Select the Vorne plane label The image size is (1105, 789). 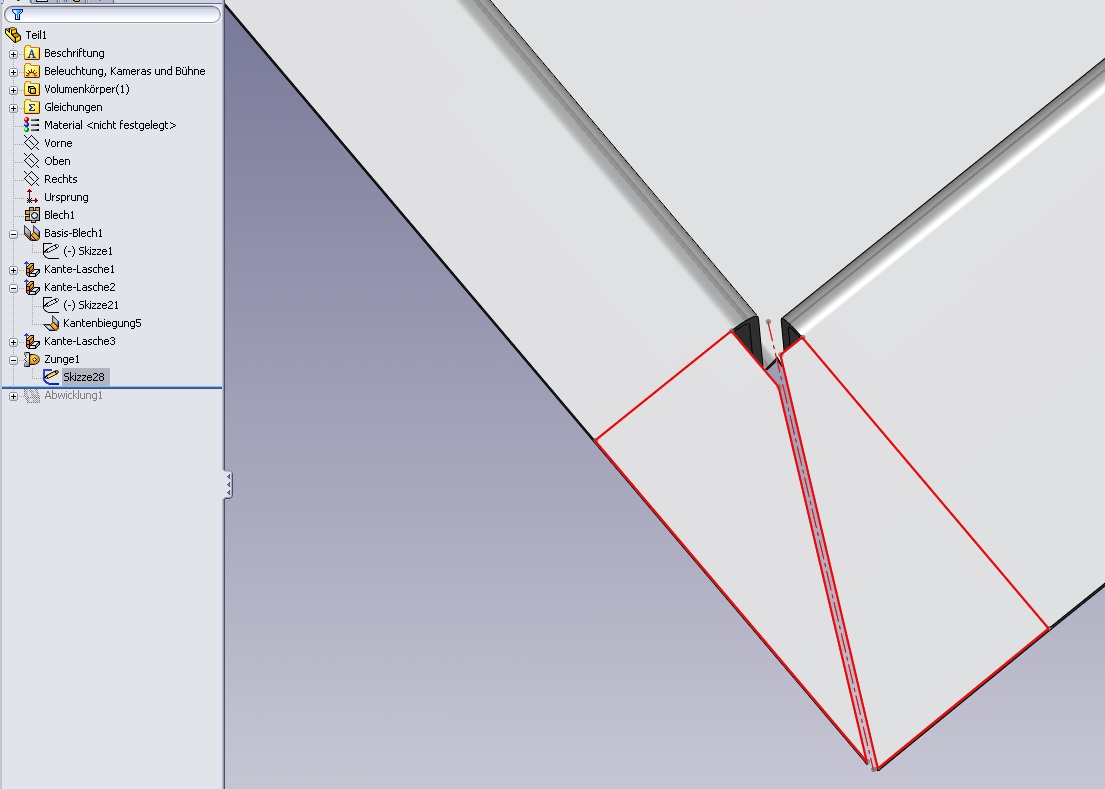pyautogui.click(x=58, y=143)
